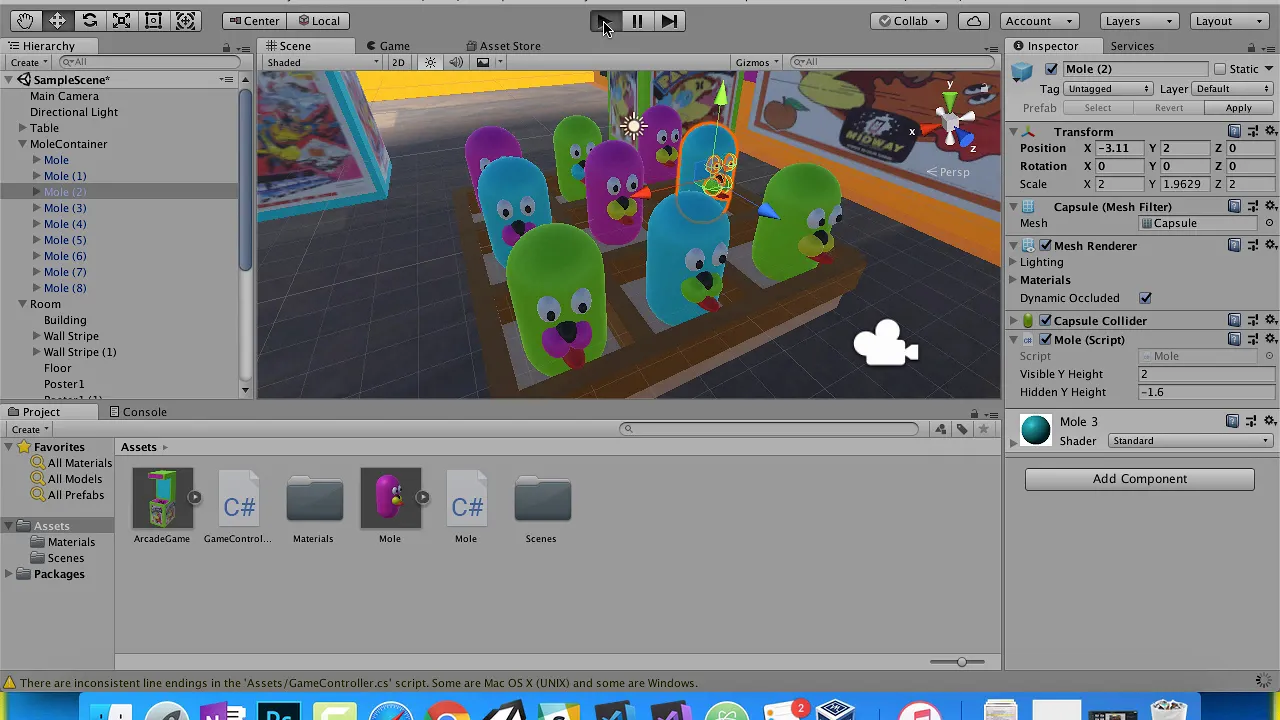Toggle the Mole (2) active checkbox
1280x720 pixels.
click(x=1051, y=69)
